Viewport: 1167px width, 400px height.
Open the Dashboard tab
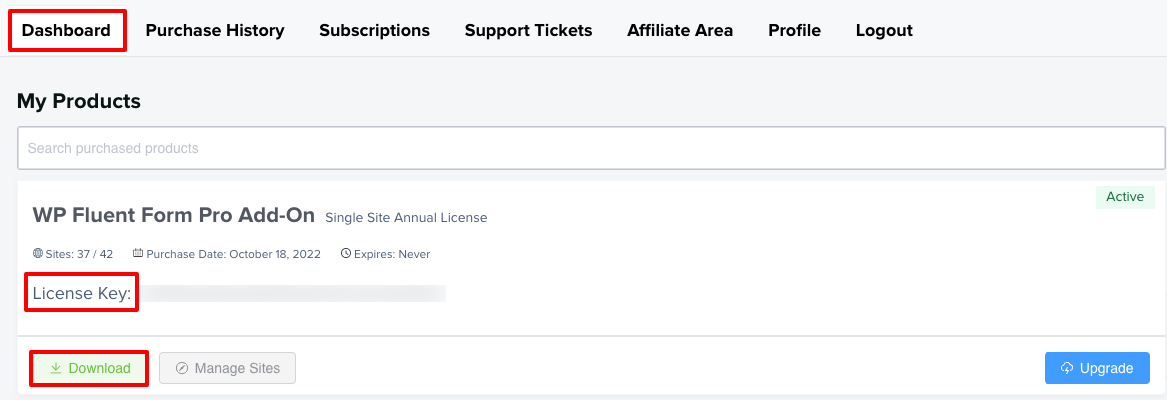pyautogui.click(x=66, y=30)
